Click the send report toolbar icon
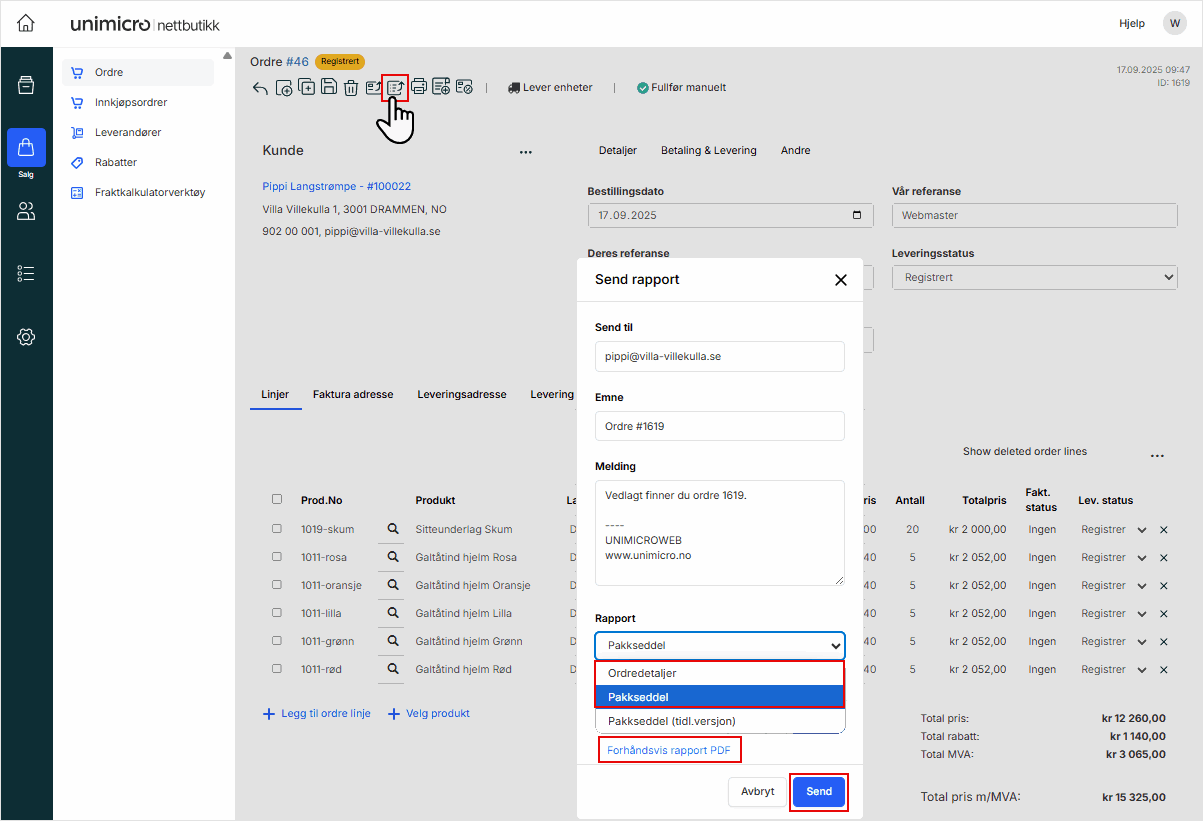Screen dimensions: 1203x821 pos(396,87)
